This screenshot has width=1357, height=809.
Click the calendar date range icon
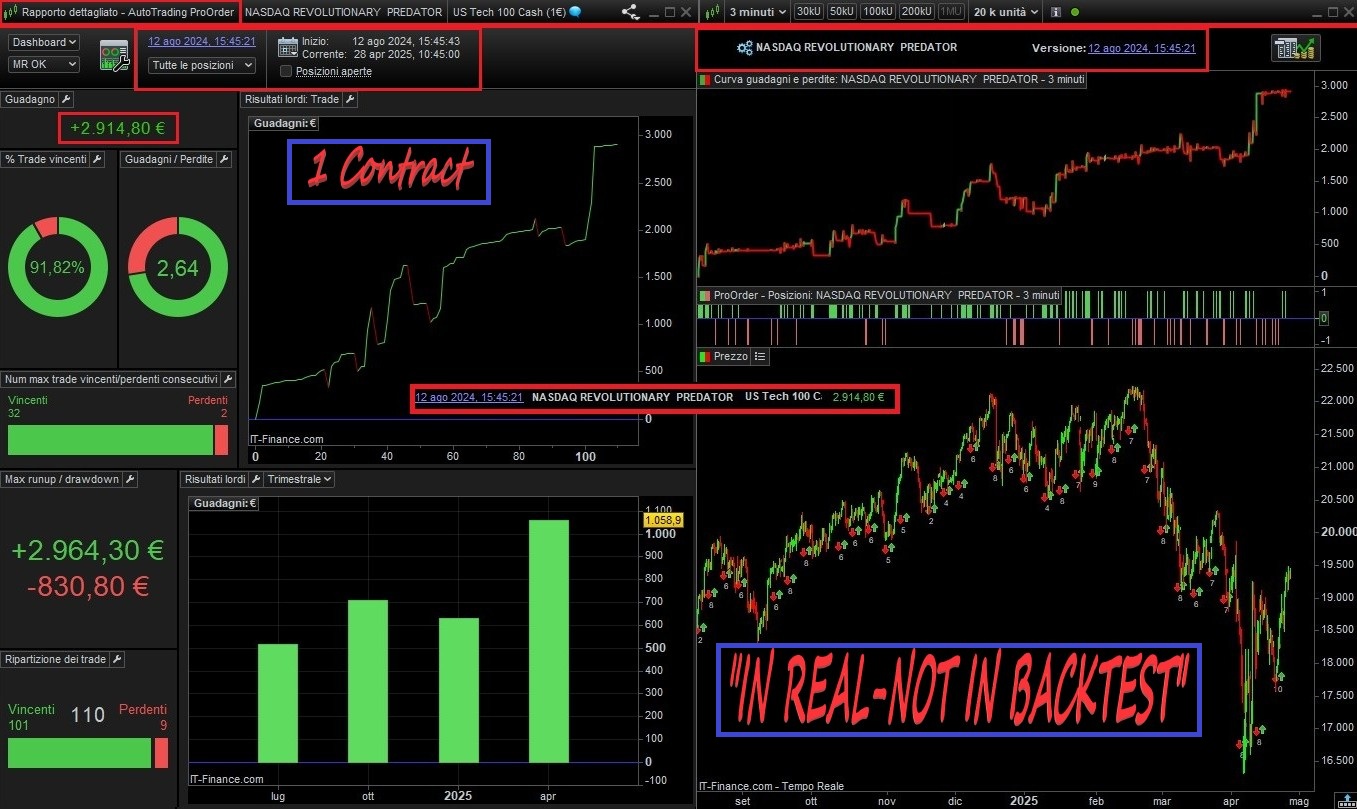(288, 47)
